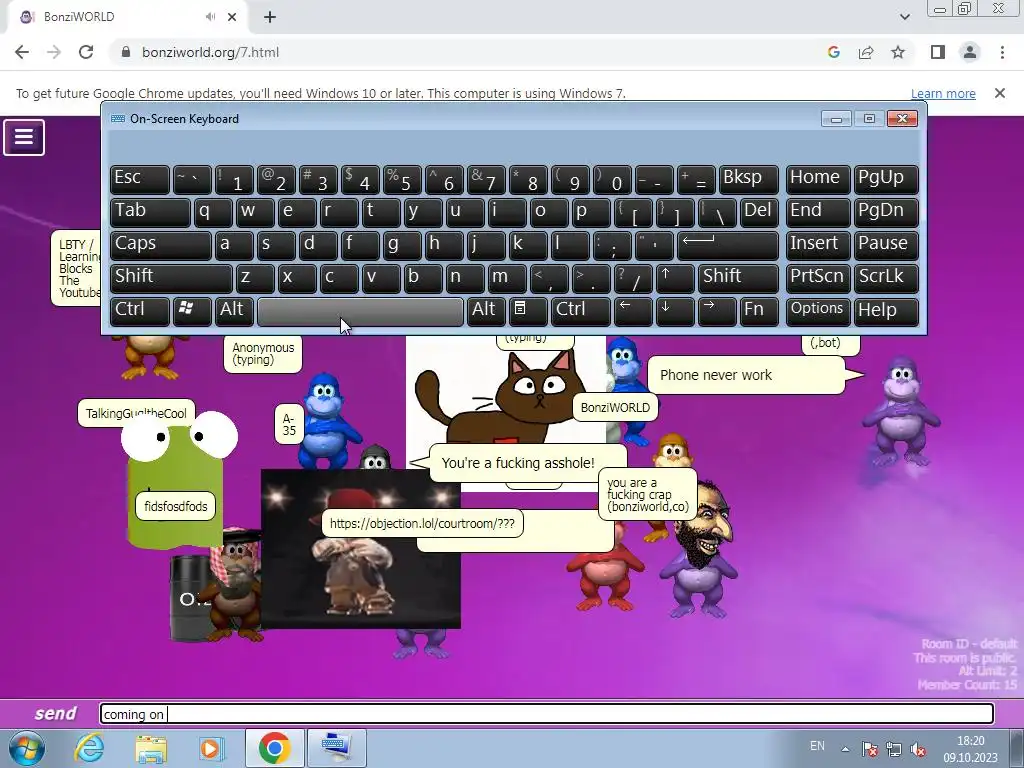Open Internet Explorer from the taskbar
The image size is (1024, 768).
(x=89, y=748)
